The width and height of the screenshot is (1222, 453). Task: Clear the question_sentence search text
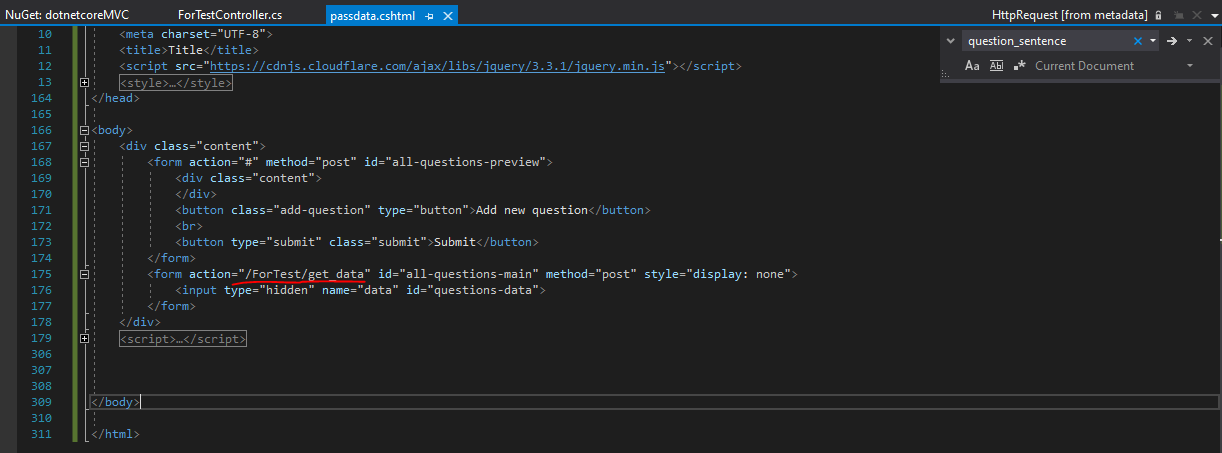point(1138,41)
